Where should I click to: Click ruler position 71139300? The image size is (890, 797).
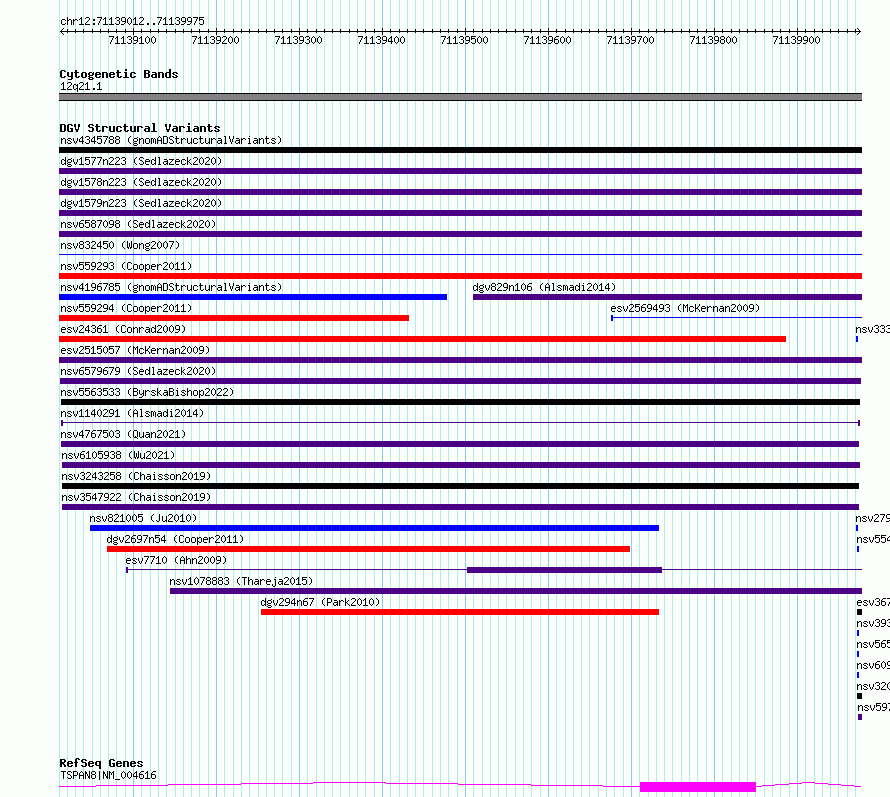point(298,40)
